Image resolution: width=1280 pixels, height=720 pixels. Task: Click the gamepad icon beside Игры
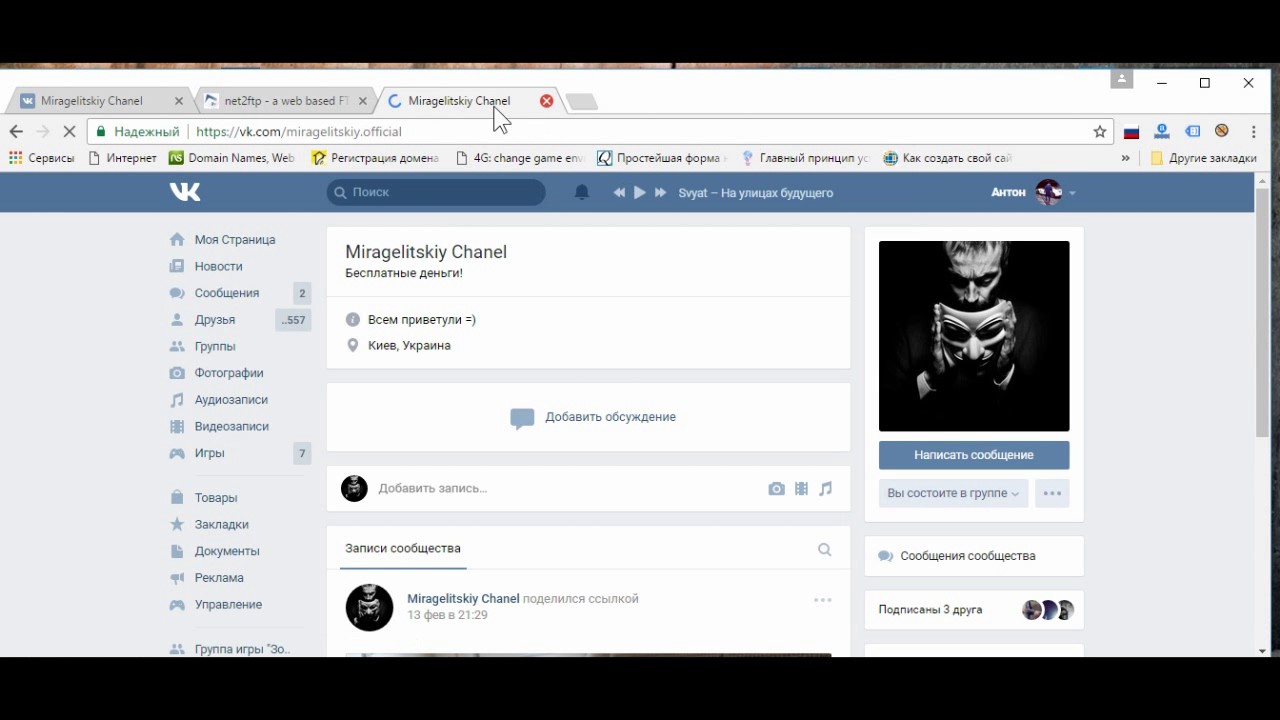coord(177,453)
